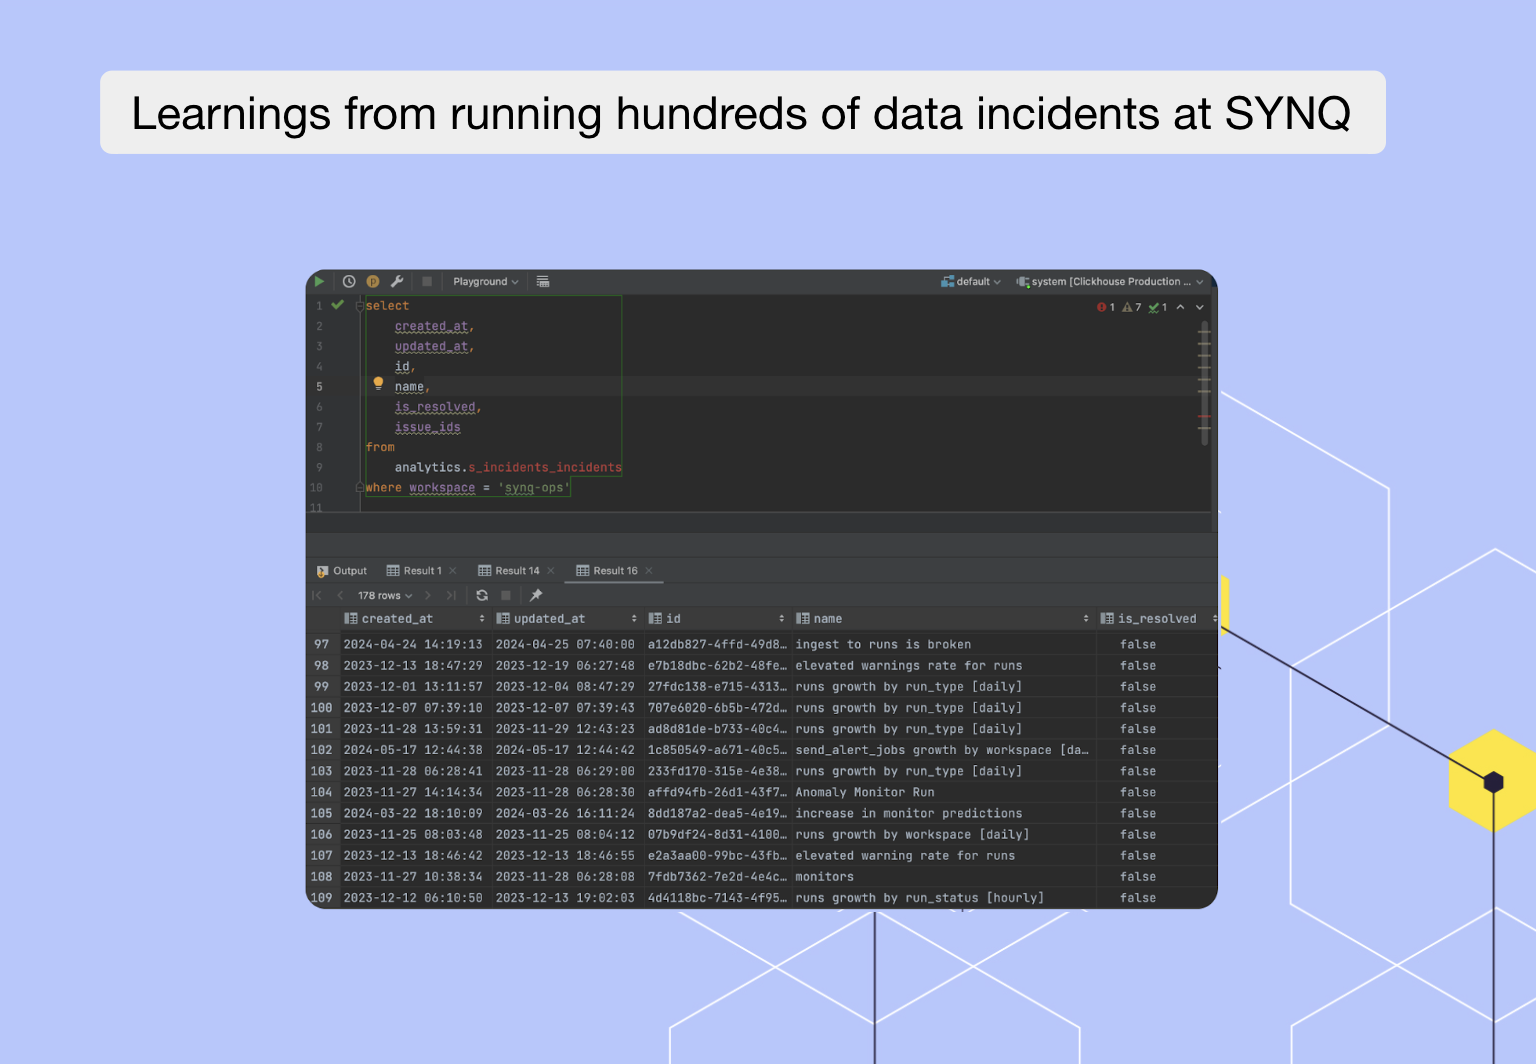Open the system Clickhouse Production session dropdown
The image size is (1536, 1064).
1110,282
